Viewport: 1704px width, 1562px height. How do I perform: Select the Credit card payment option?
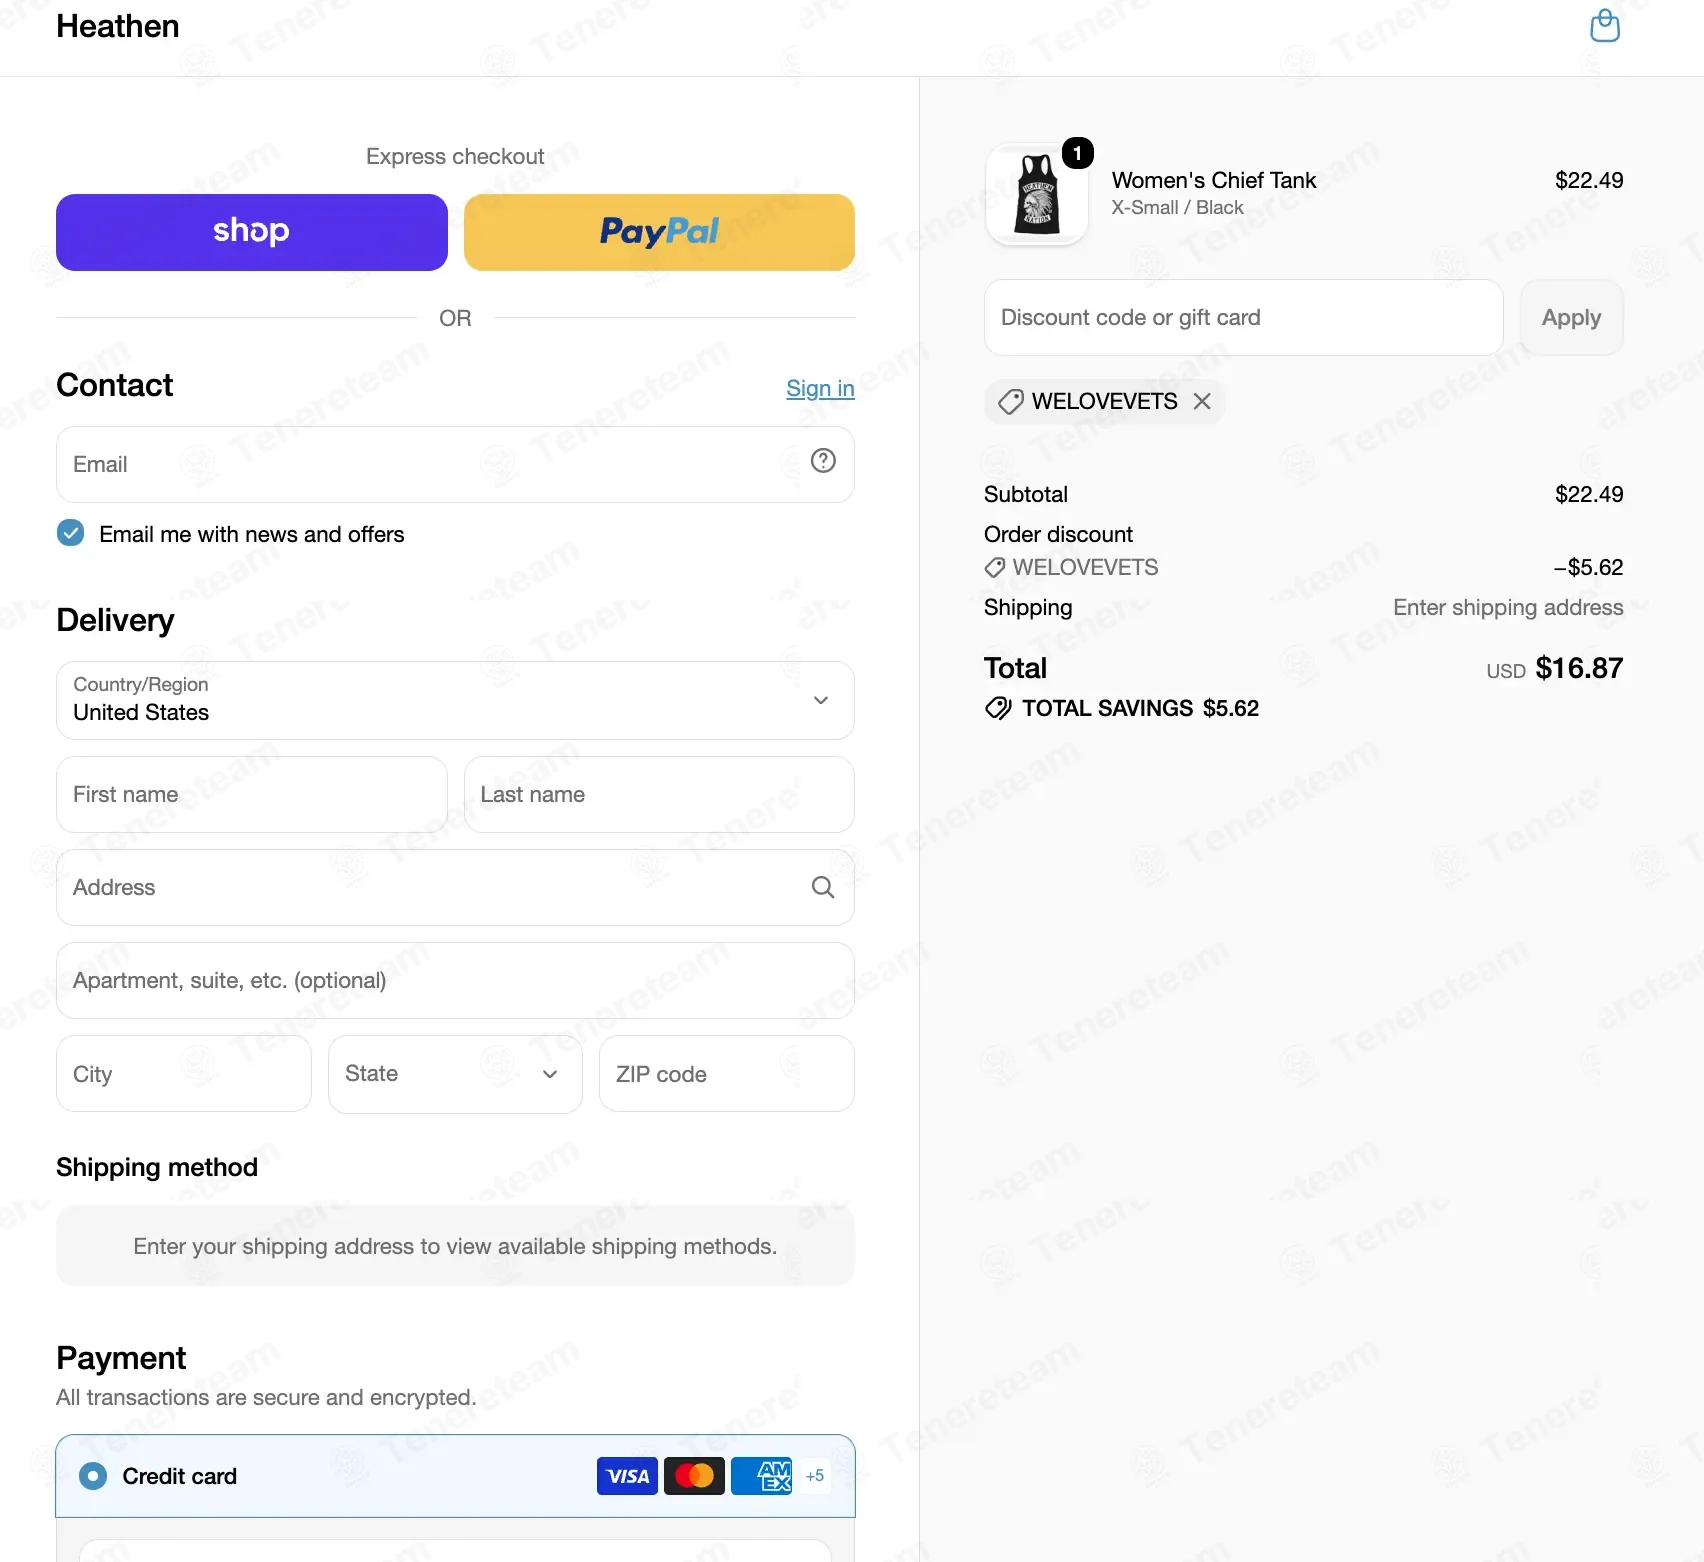[x=93, y=1476]
